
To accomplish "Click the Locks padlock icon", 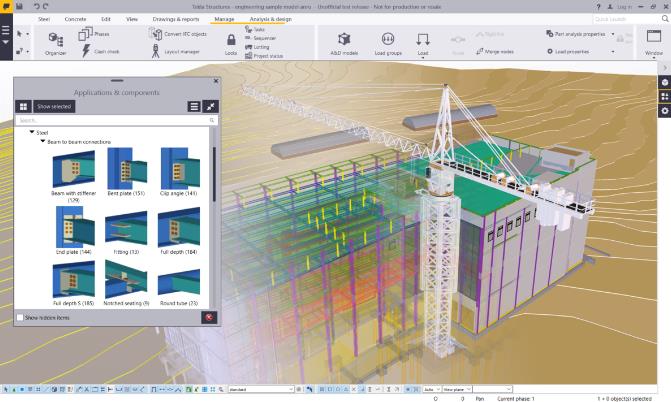I will point(231,42).
